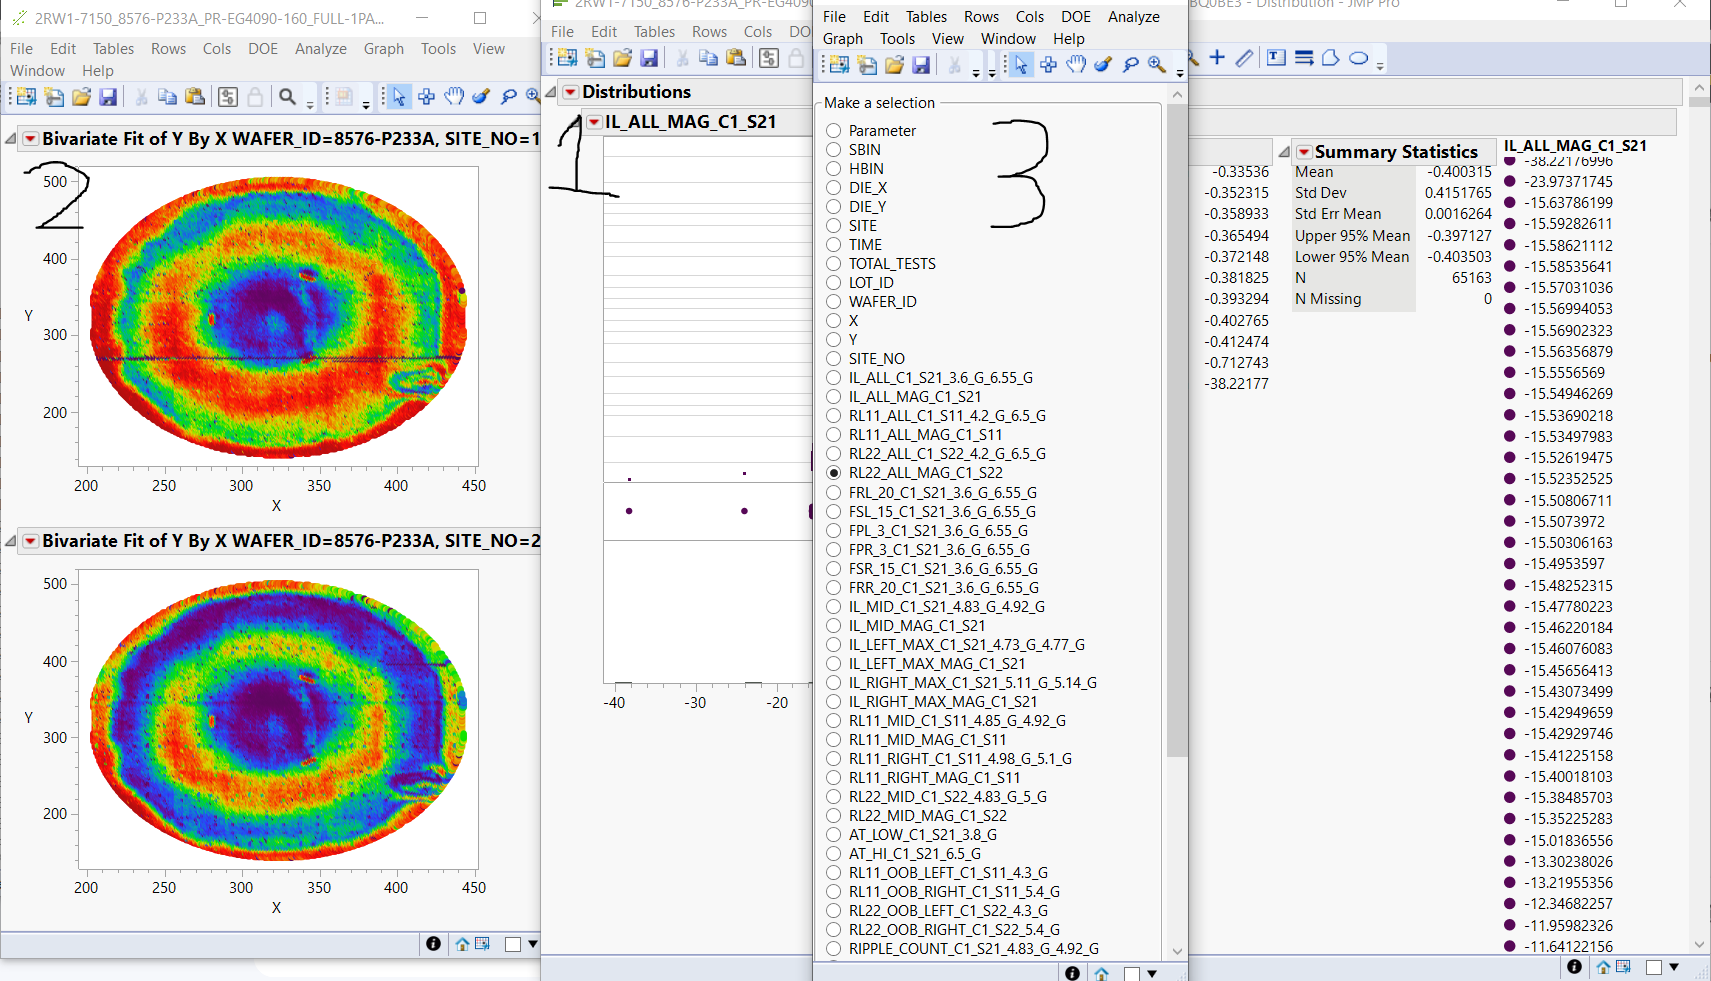Collapse the SITE_NO=2 Bivariate Fit outline
Viewport: 1711px width, 981px height.
click(11, 541)
